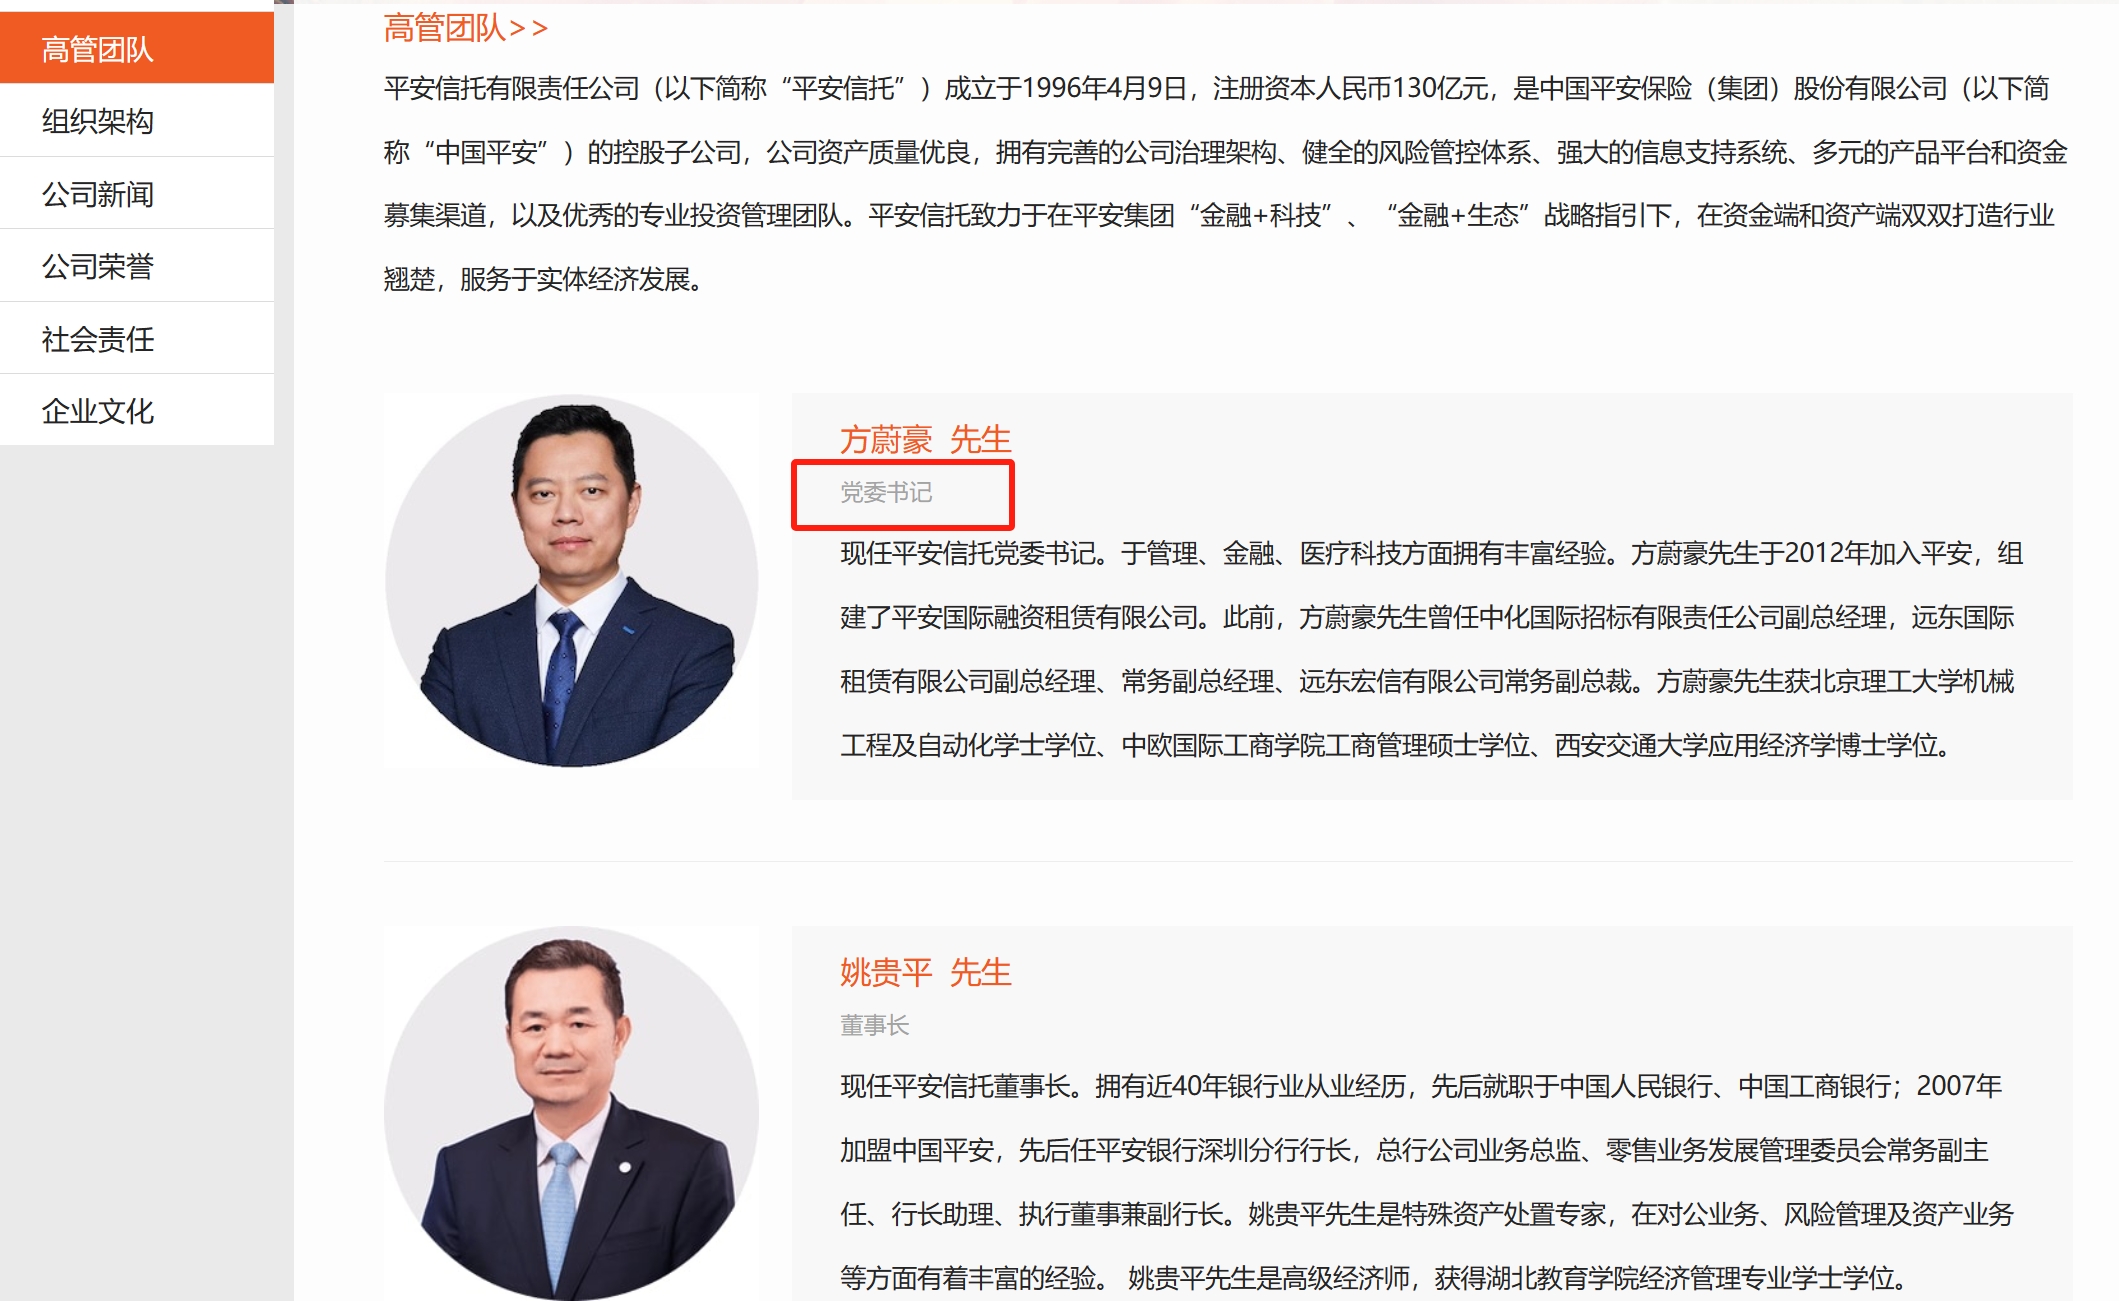Go to 公司新闻 in the sidebar
This screenshot has height=1301, width=2119.
[137, 194]
